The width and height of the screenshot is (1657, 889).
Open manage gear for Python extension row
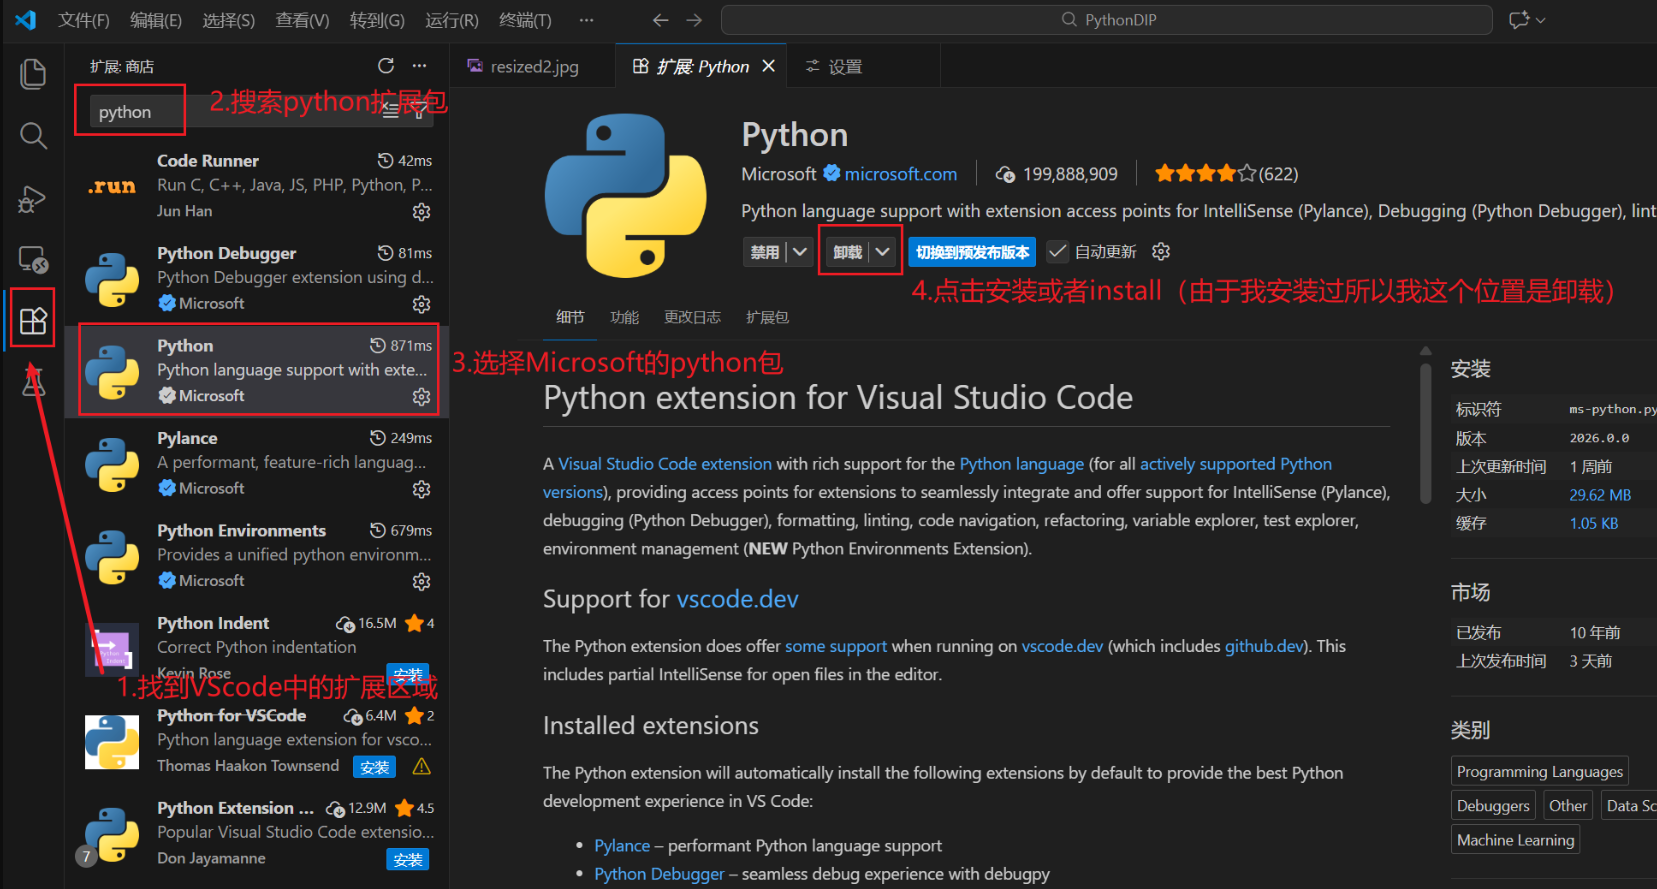point(422,397)
